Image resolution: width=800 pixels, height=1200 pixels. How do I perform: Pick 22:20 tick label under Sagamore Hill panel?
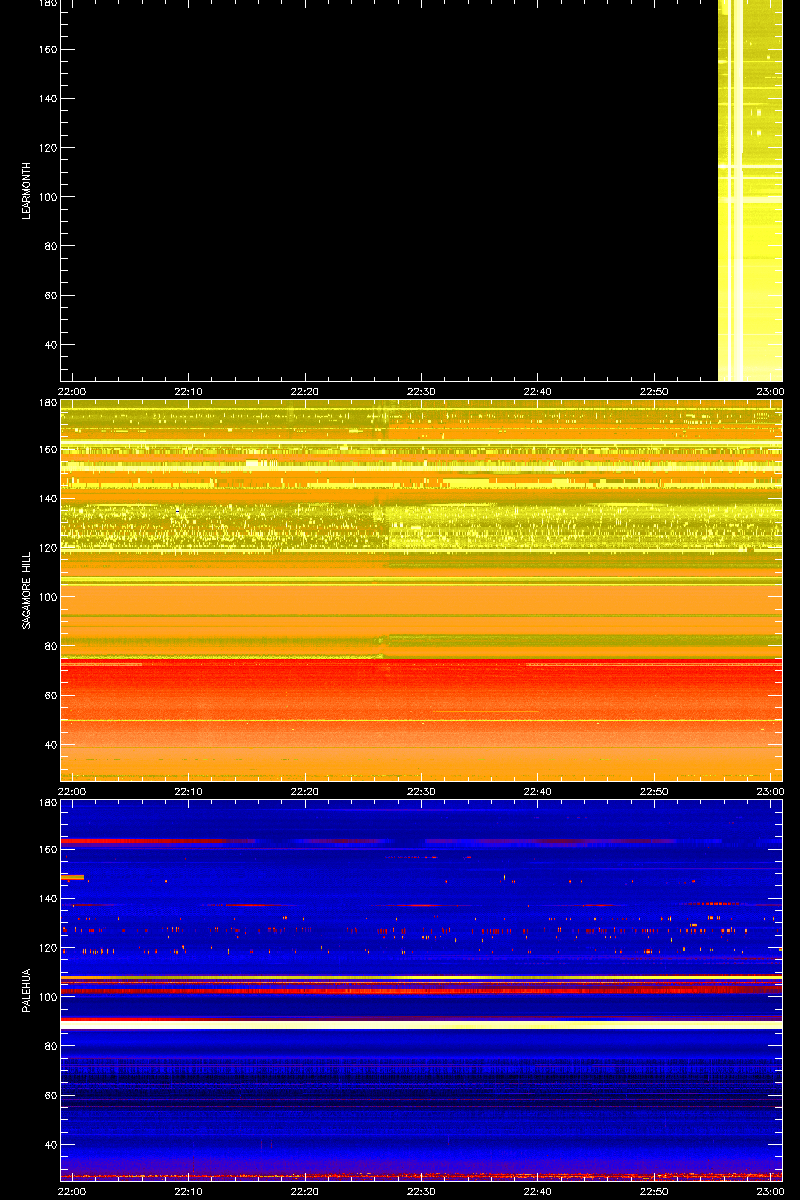click(x=305, y=791)
